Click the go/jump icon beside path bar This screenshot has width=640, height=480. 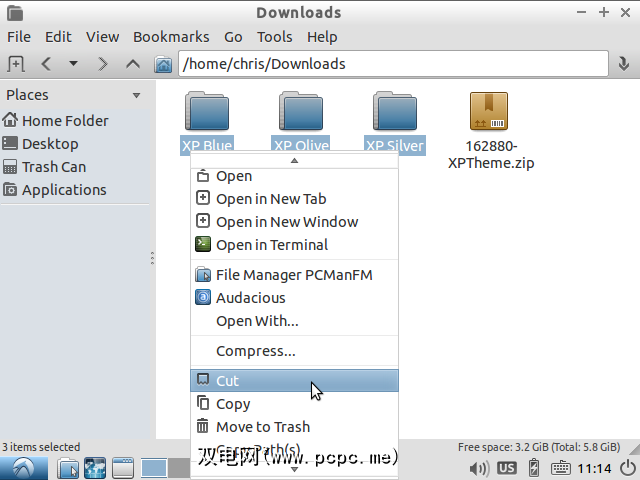623,64
